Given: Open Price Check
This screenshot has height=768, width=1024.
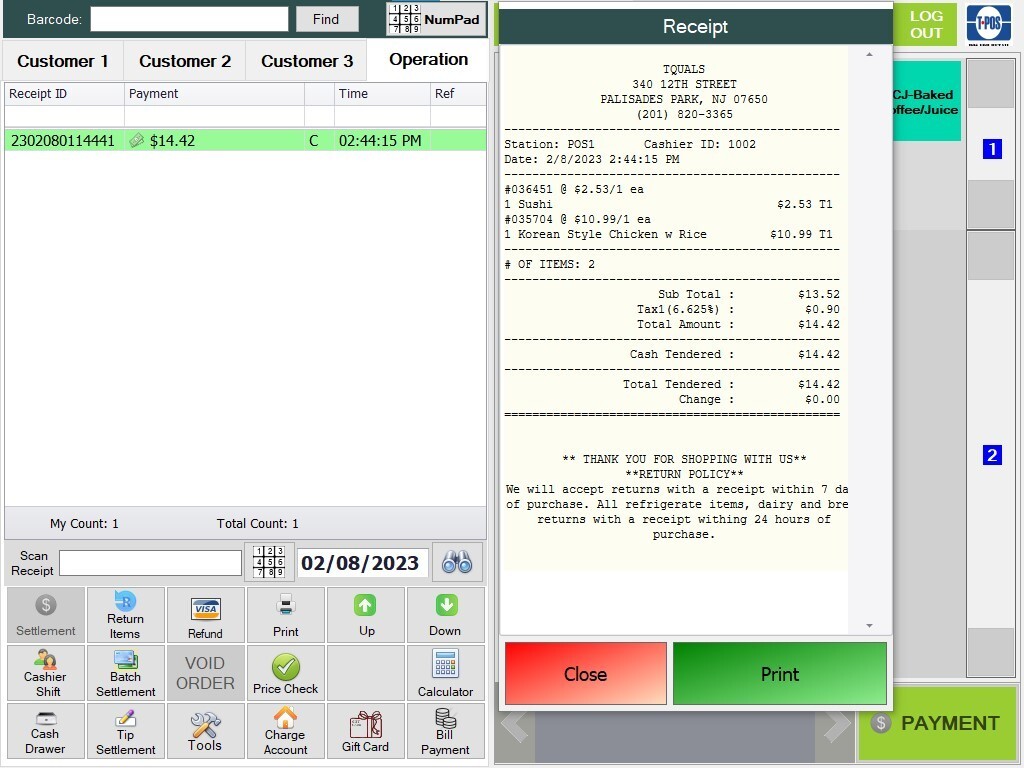Looking at the screenshot, I should (285, 673).
